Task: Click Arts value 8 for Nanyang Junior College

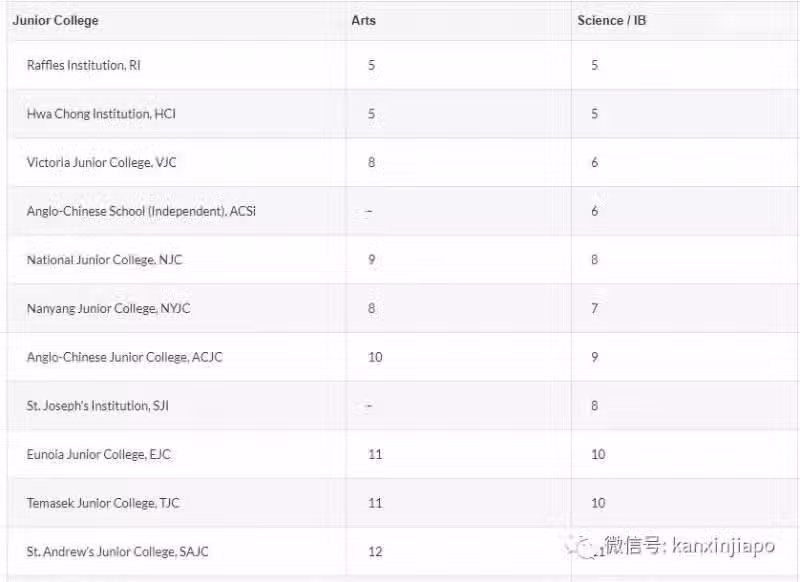Action: 371,308
